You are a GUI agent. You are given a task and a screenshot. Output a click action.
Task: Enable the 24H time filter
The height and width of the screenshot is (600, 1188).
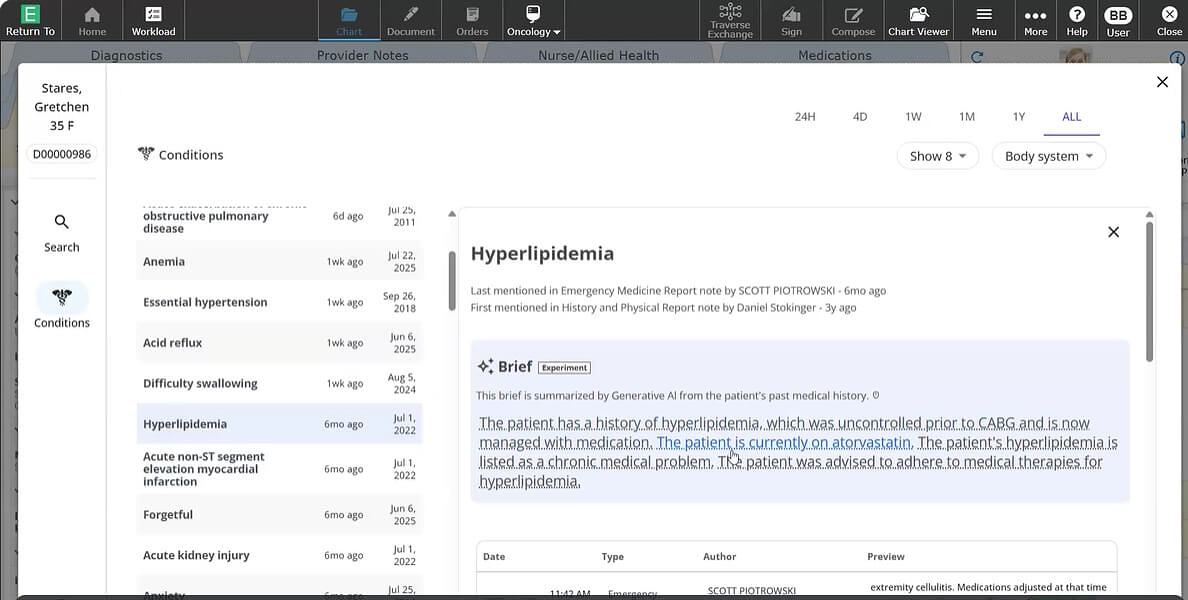[805, 116]
